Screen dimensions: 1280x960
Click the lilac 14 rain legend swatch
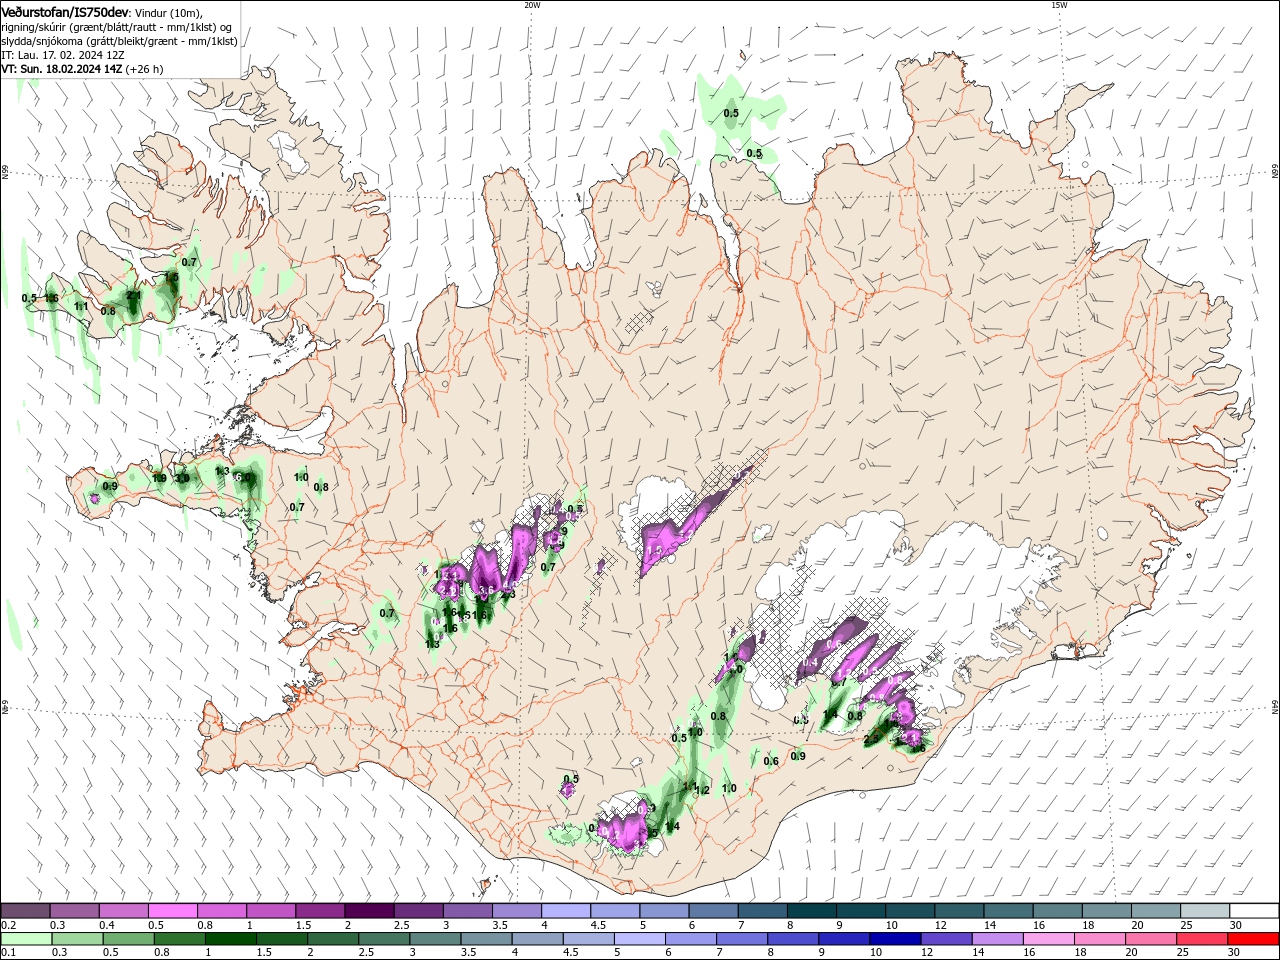pyautogui.click(x=998, y=939)
